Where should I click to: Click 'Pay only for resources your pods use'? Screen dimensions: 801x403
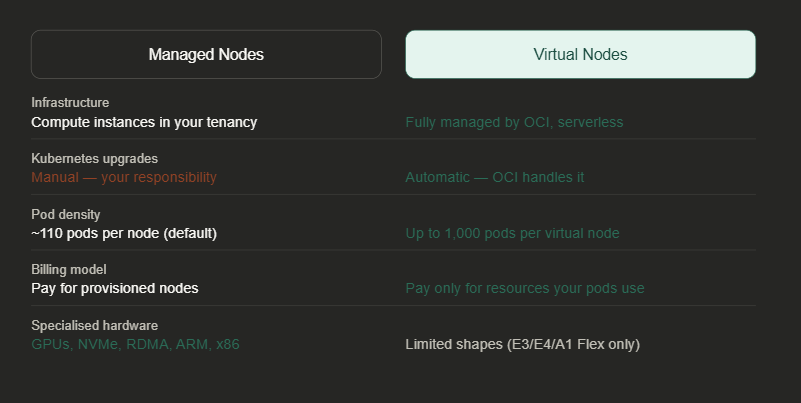pos(525,288)
